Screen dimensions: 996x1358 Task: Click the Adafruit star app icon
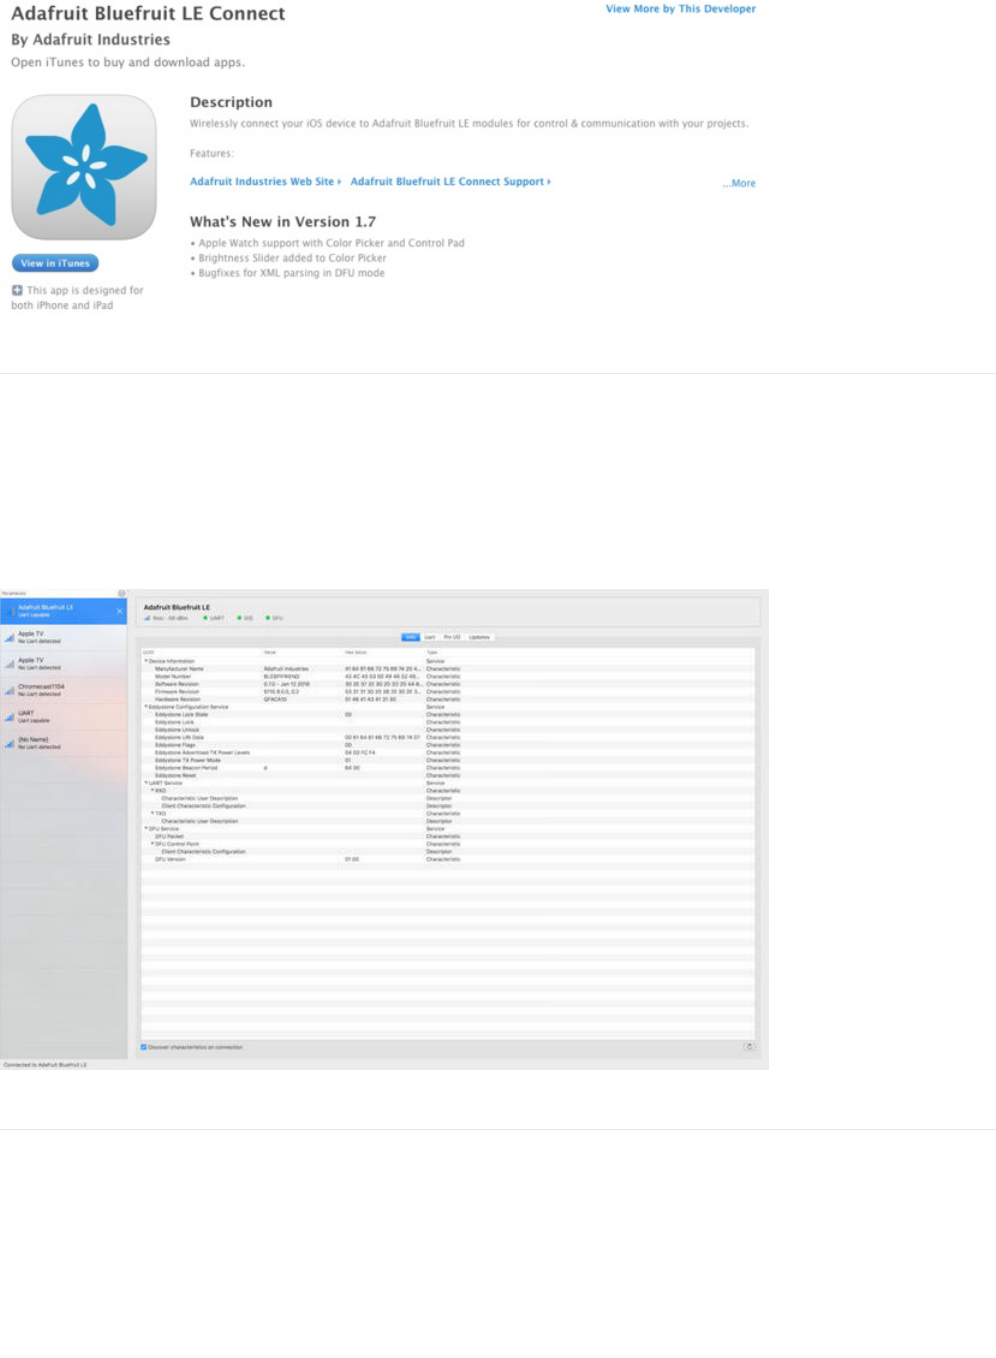point(84,167)
